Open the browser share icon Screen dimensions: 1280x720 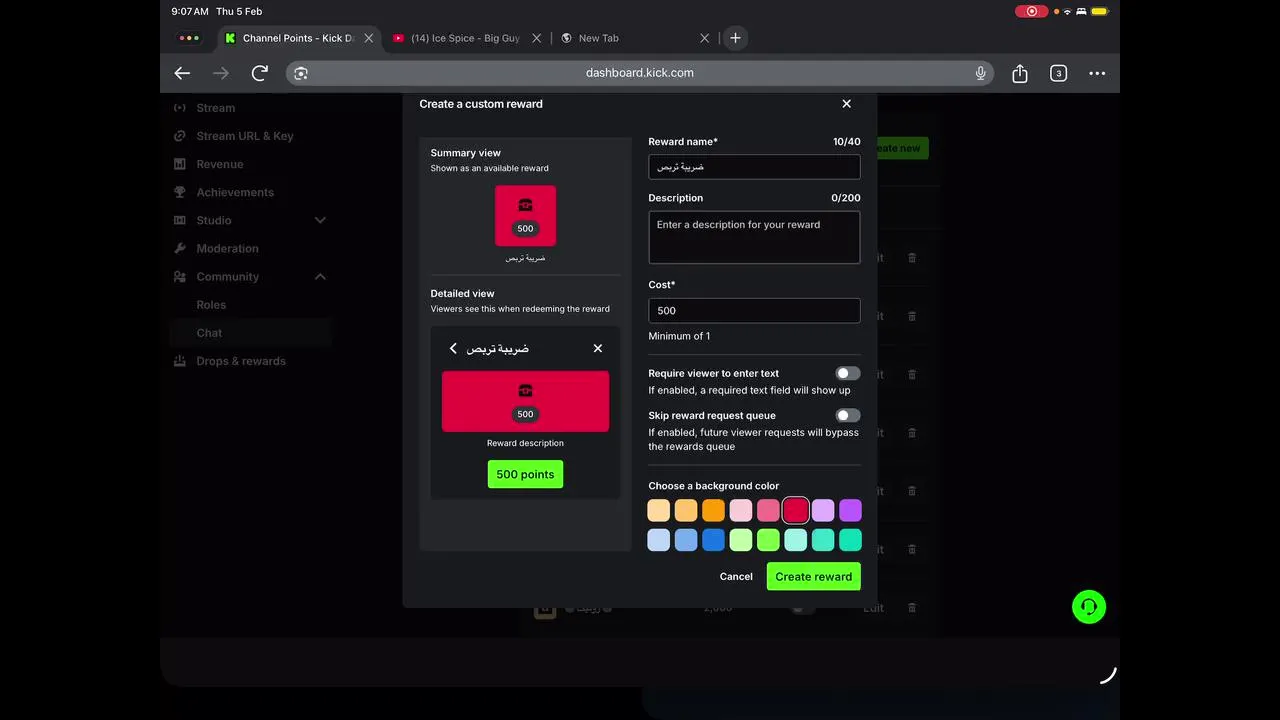[x=1020, y=73]
